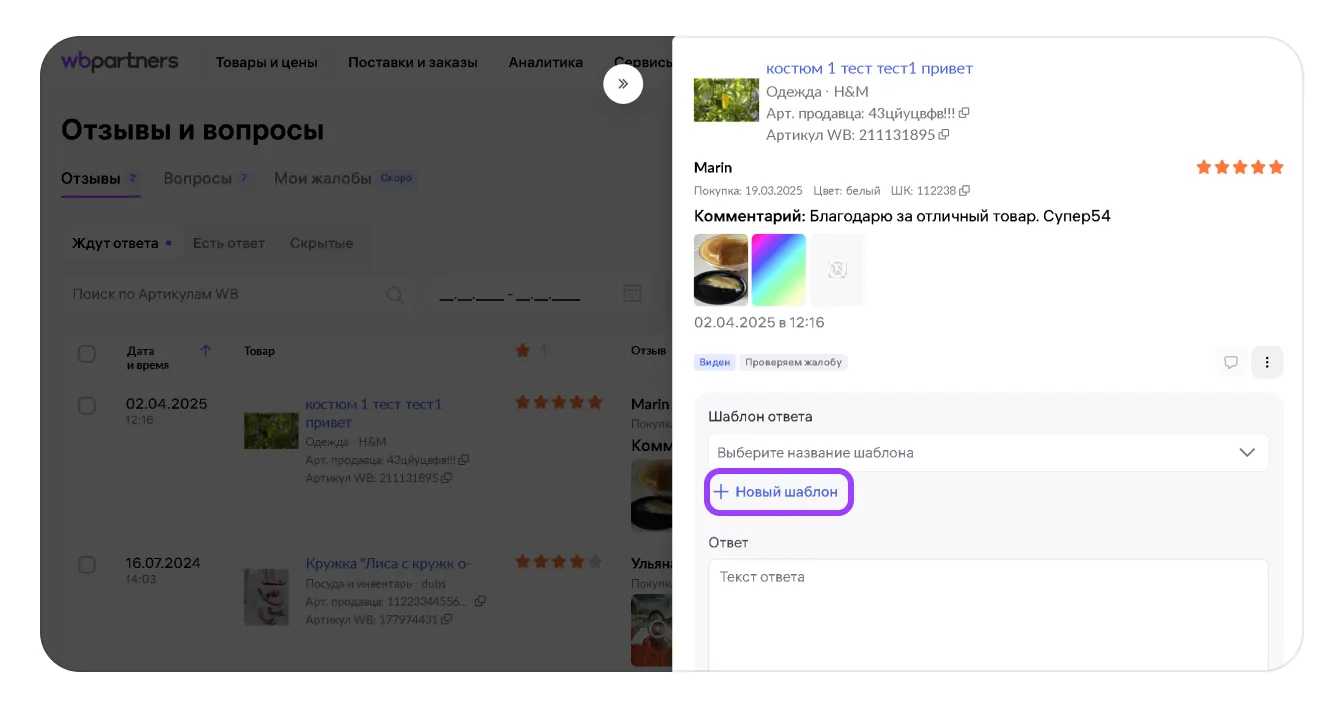The width and height of the screenshot is (1344, 708).
Task: Click the 'Новый шаблон' button
Action: coord(779,492)
